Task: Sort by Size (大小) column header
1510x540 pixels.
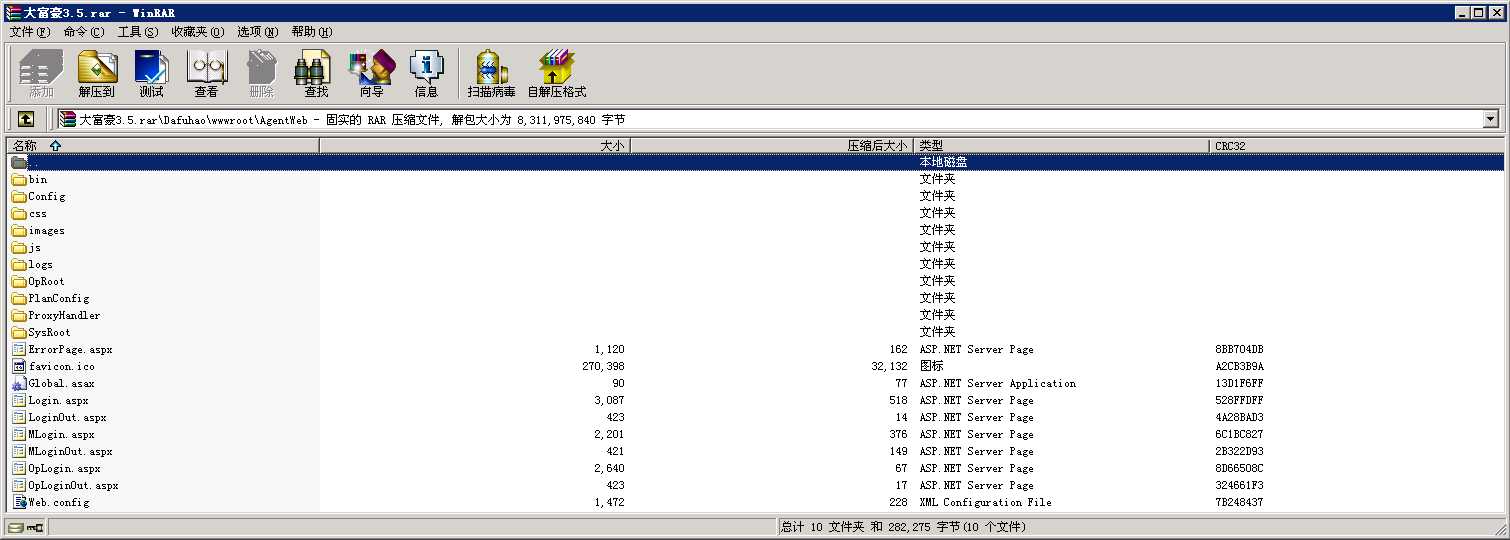Action: click(x=475, y=146)
